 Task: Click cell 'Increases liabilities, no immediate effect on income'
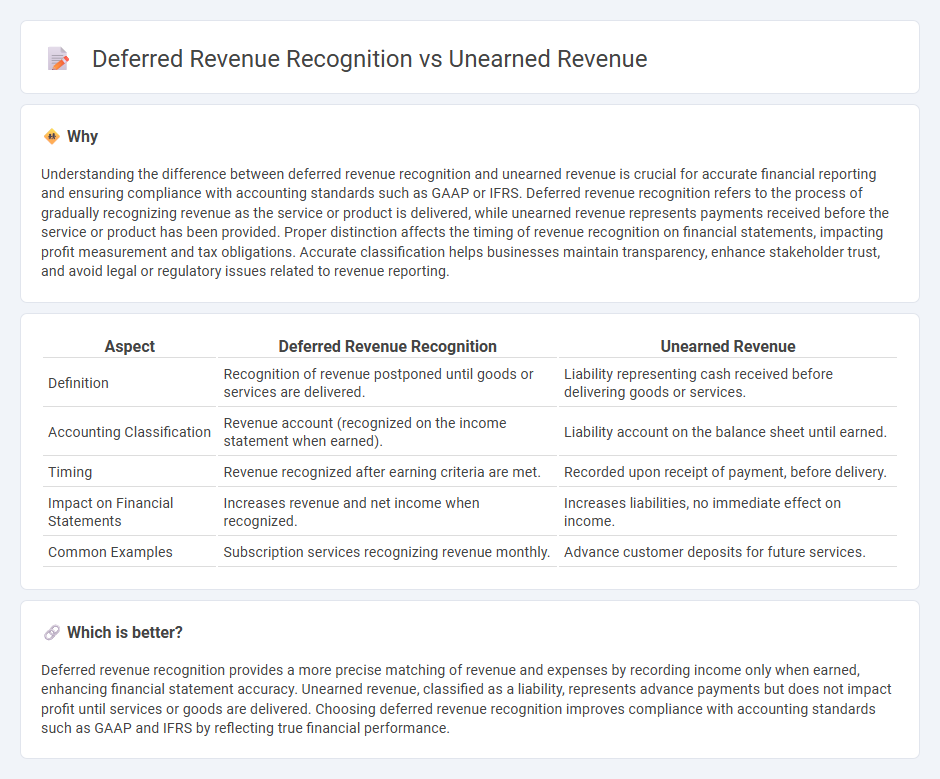(728, 512)
